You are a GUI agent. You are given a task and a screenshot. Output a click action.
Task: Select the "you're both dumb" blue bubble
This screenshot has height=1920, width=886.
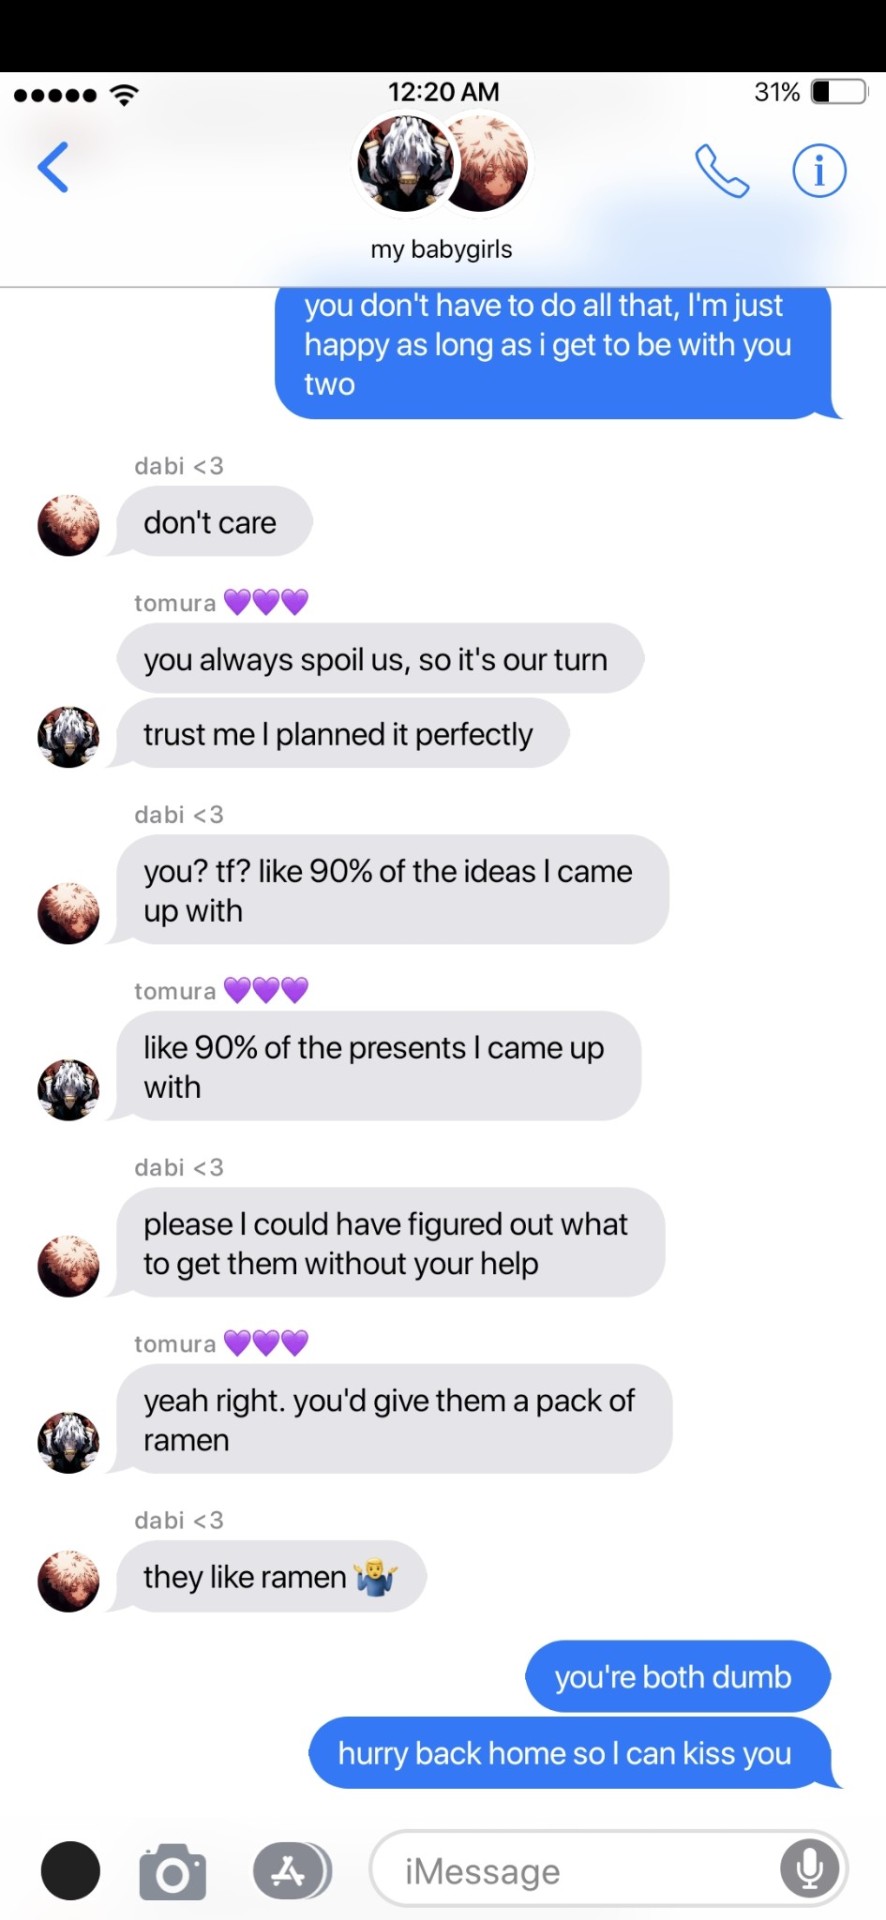click(676, 1677)
